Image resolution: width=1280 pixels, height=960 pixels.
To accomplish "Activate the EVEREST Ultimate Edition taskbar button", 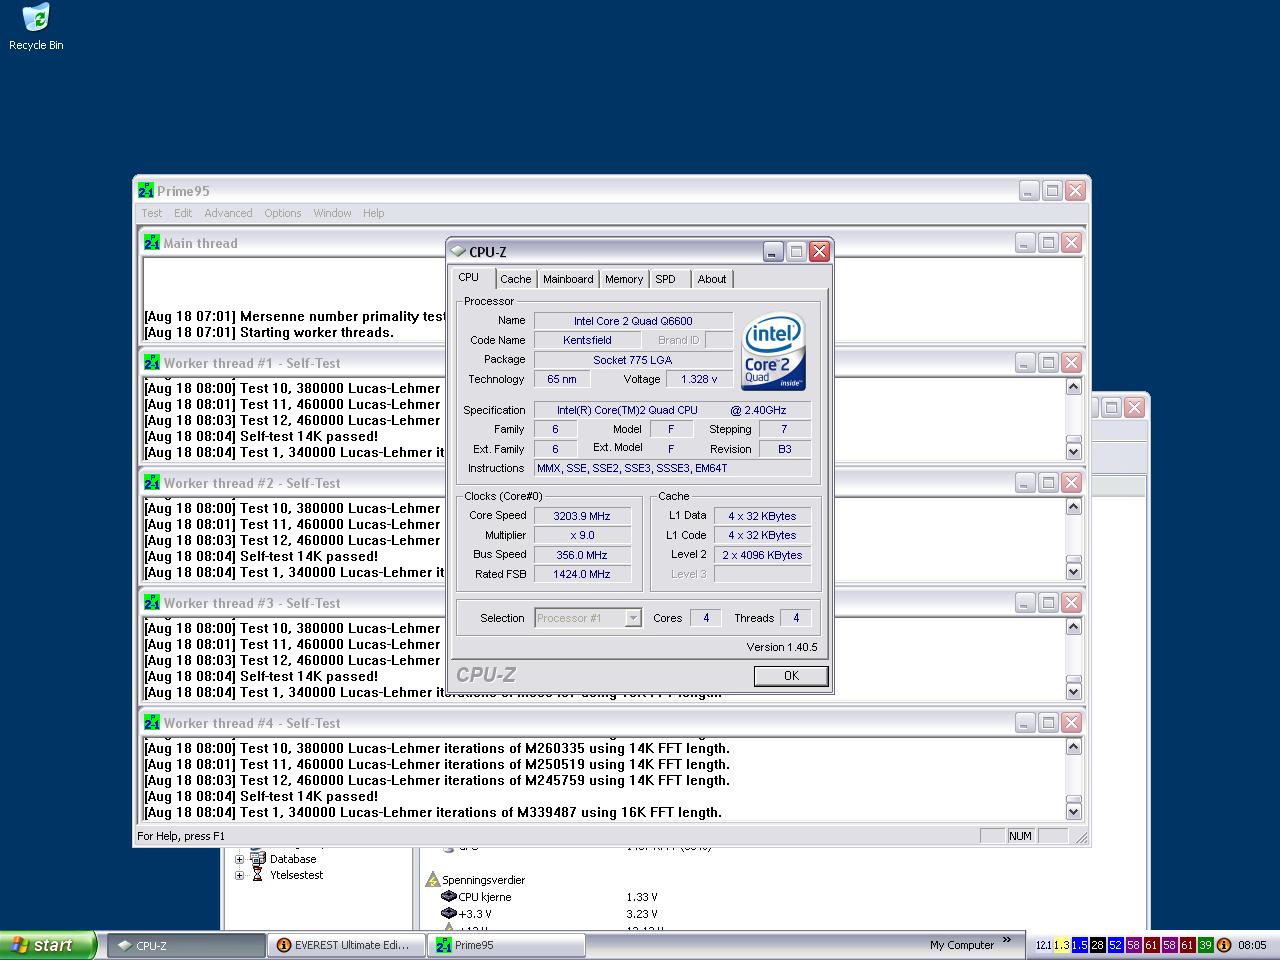I will tap(346, 945).
